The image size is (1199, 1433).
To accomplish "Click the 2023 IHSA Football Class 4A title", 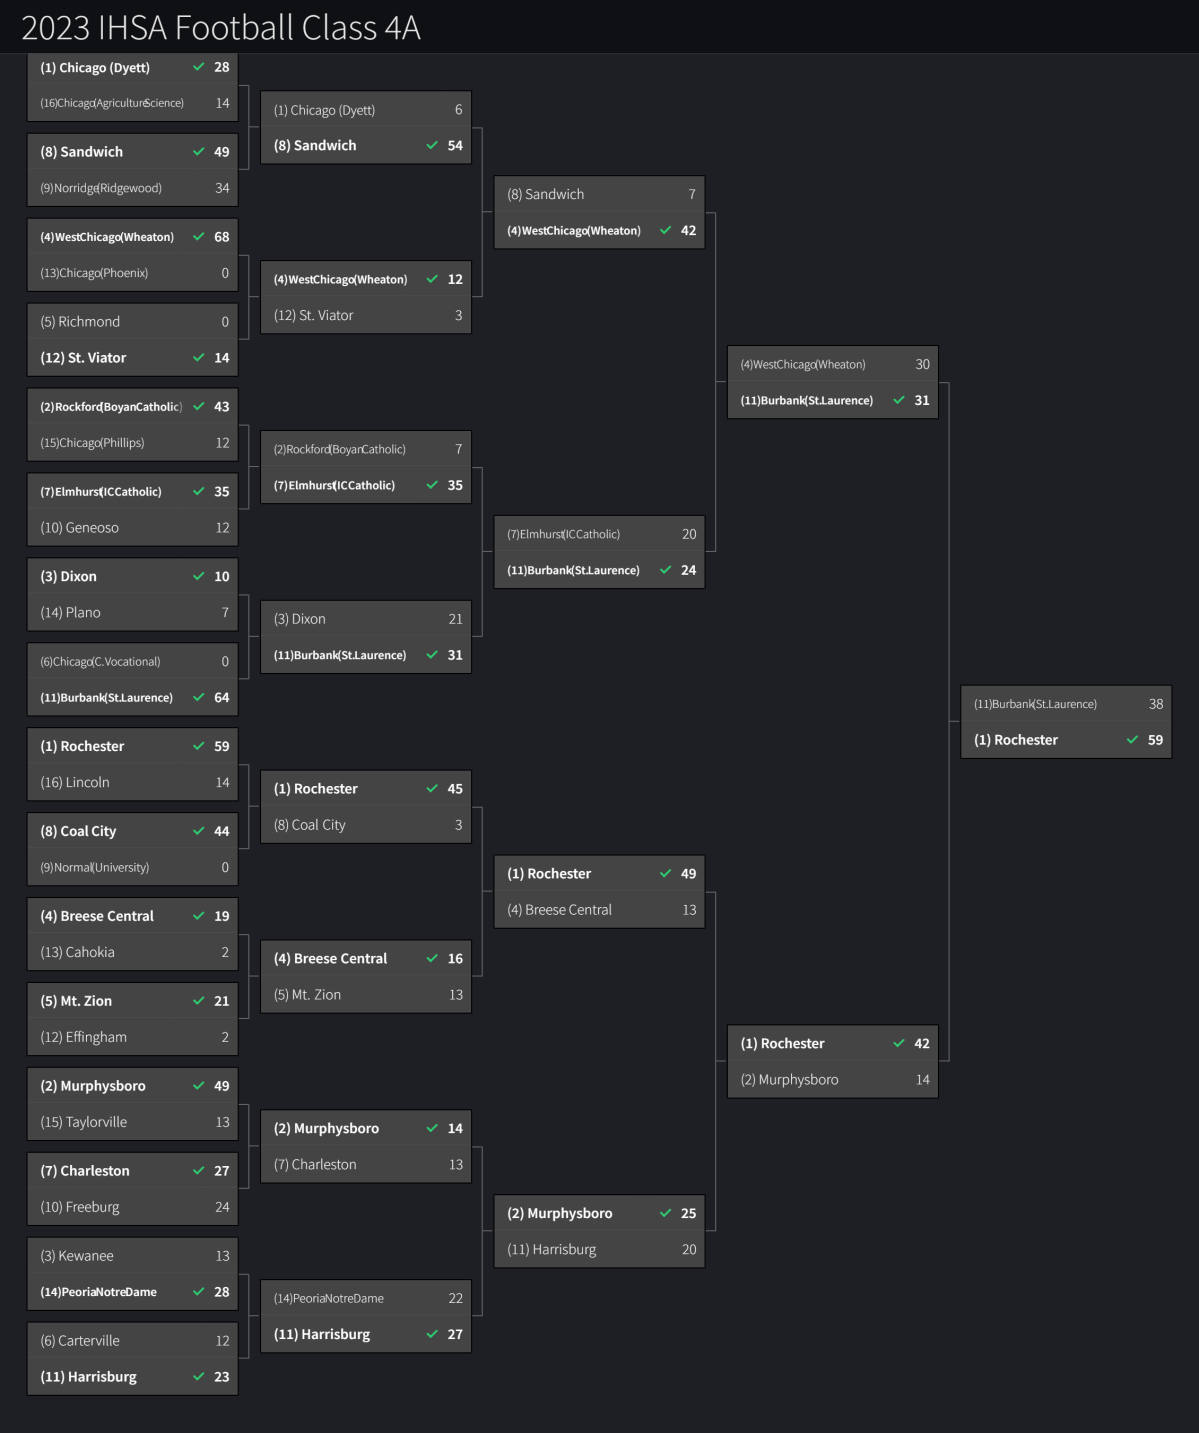I will coord(221,27).
